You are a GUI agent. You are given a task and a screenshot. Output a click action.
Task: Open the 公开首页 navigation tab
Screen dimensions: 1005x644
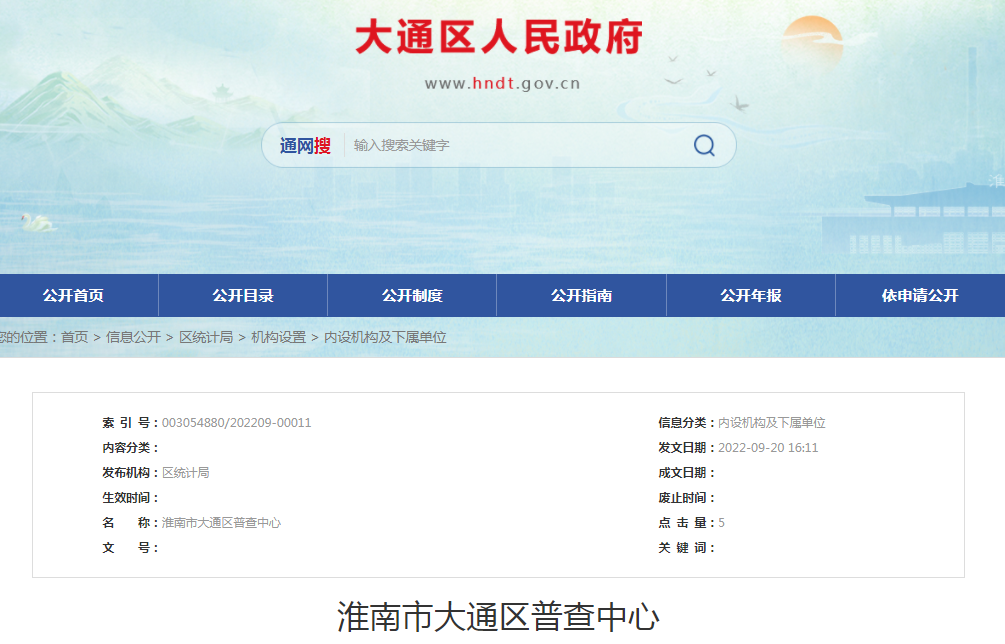(x=77, y=295)
